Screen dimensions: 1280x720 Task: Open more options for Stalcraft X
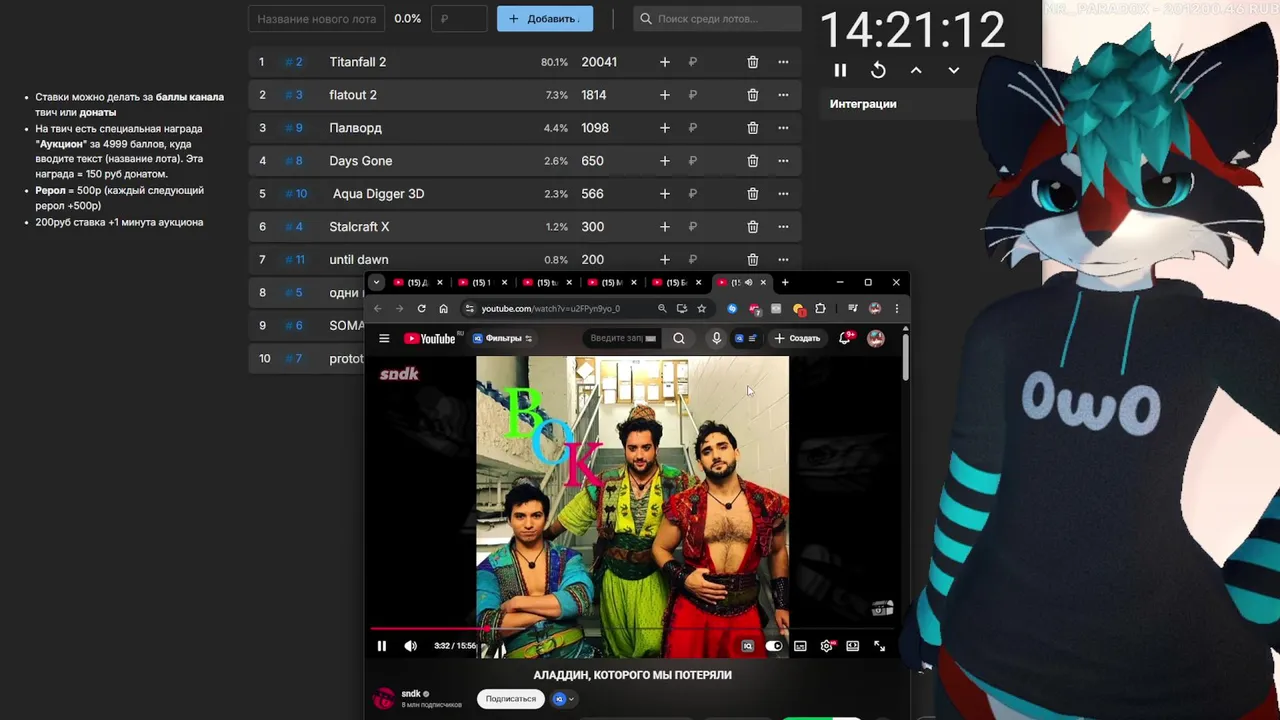(783, 227)
